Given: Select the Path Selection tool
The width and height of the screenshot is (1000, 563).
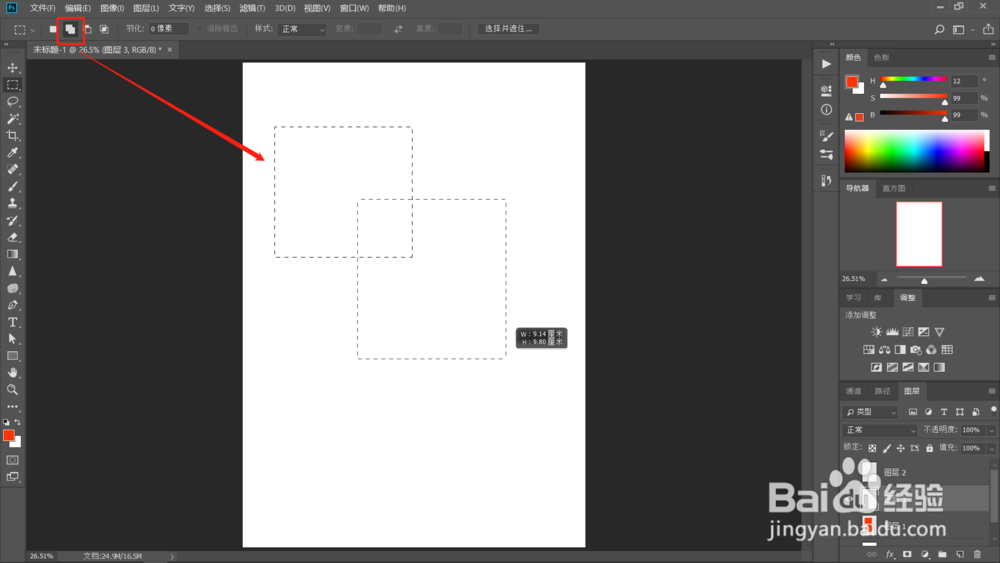Looking at the screenshot, I should click(x=12, y=339).
